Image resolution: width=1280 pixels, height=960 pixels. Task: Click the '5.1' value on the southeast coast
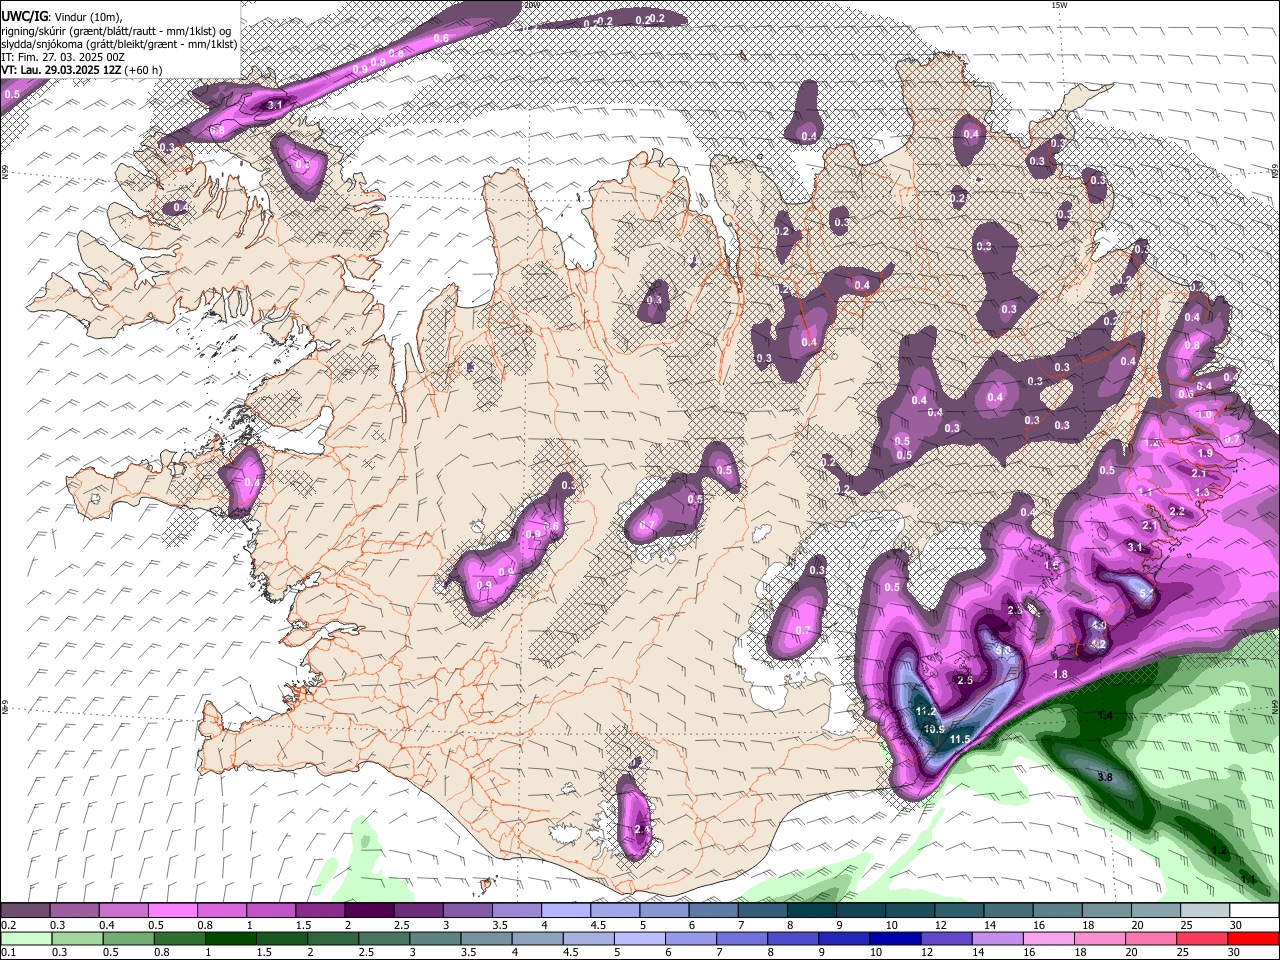coord(1146,593)
